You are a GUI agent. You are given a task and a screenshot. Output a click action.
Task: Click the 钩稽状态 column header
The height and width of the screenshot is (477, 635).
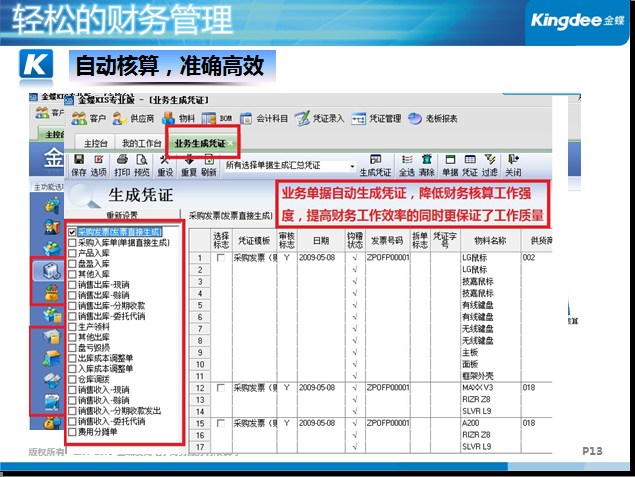355,241
